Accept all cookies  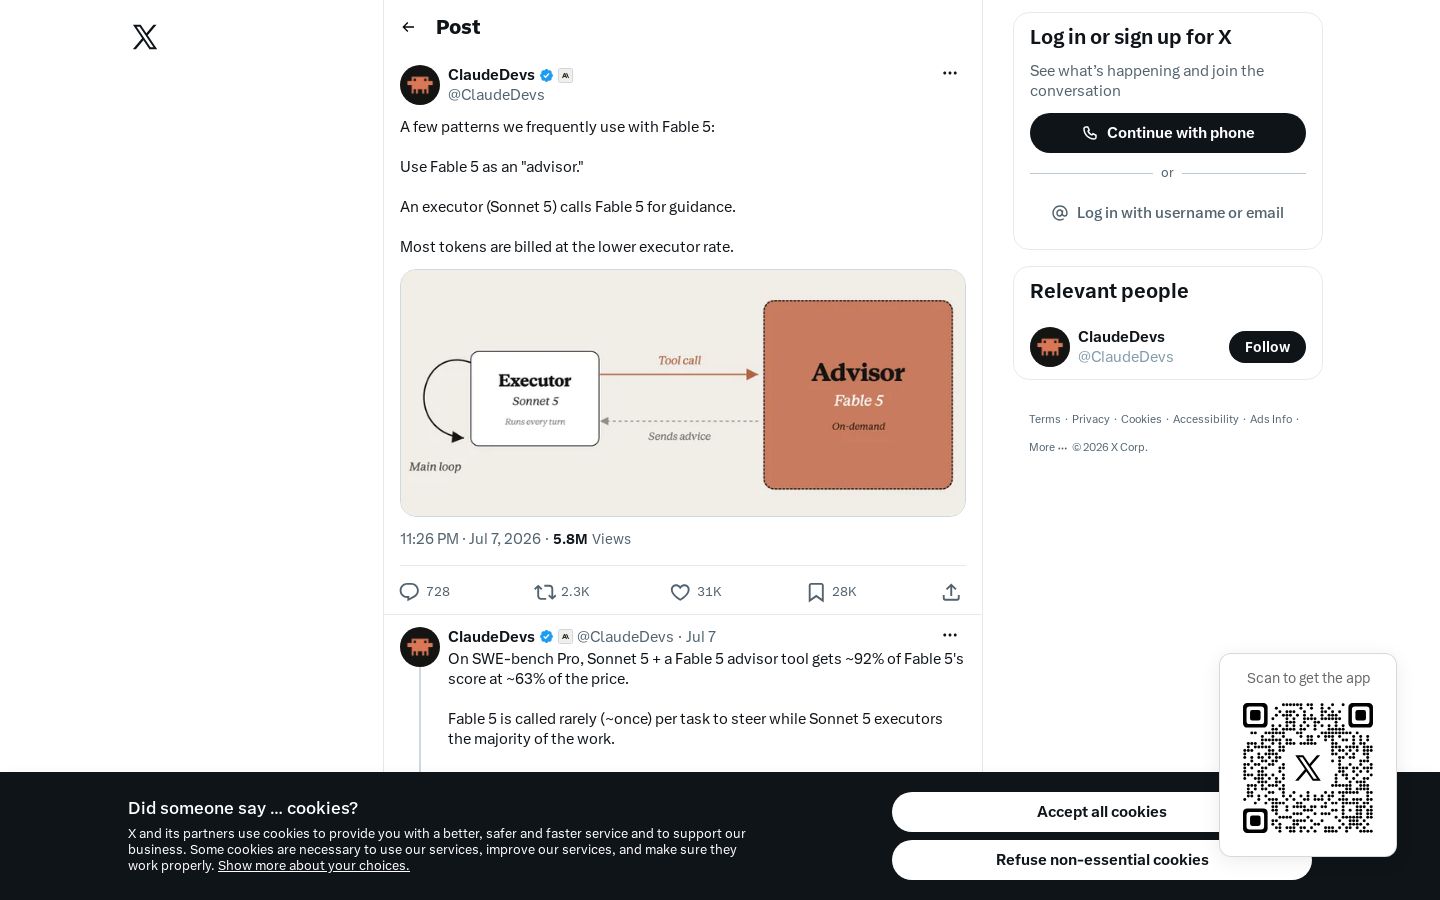coord(1101,812)
